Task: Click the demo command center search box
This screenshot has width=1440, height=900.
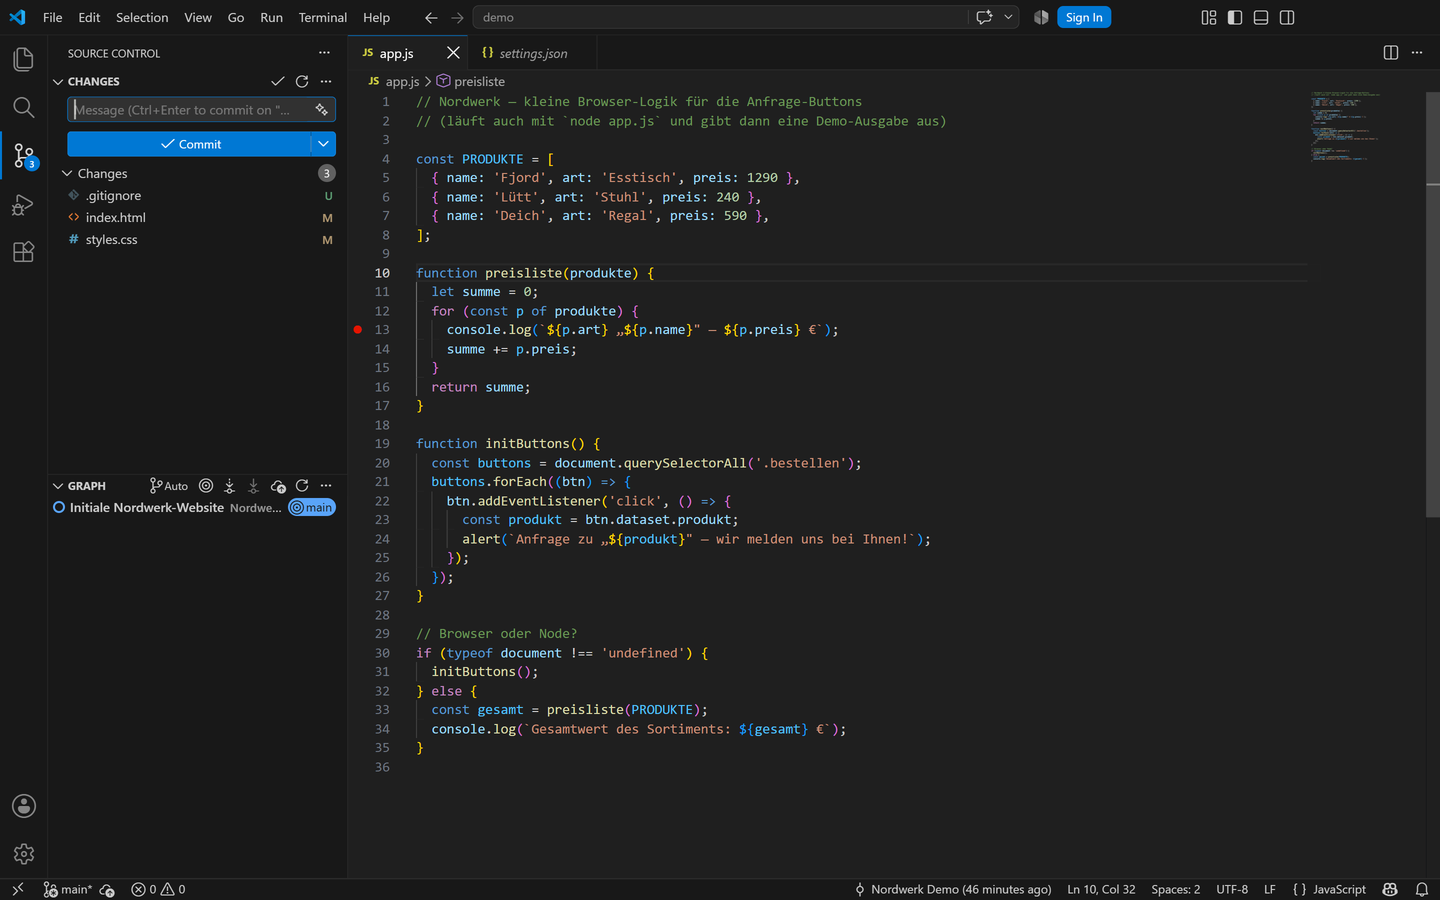Action: [718, 17]
